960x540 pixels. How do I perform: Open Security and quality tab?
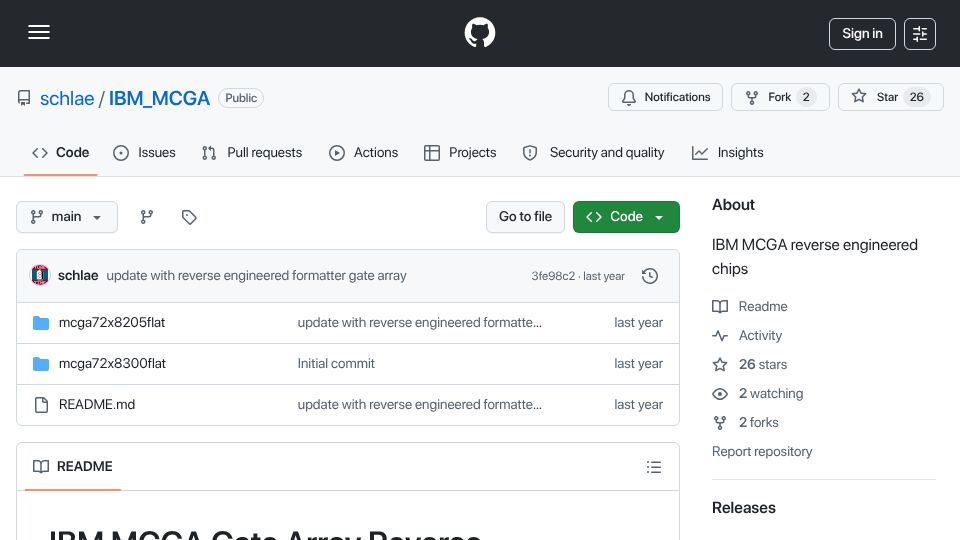[593, 152]
